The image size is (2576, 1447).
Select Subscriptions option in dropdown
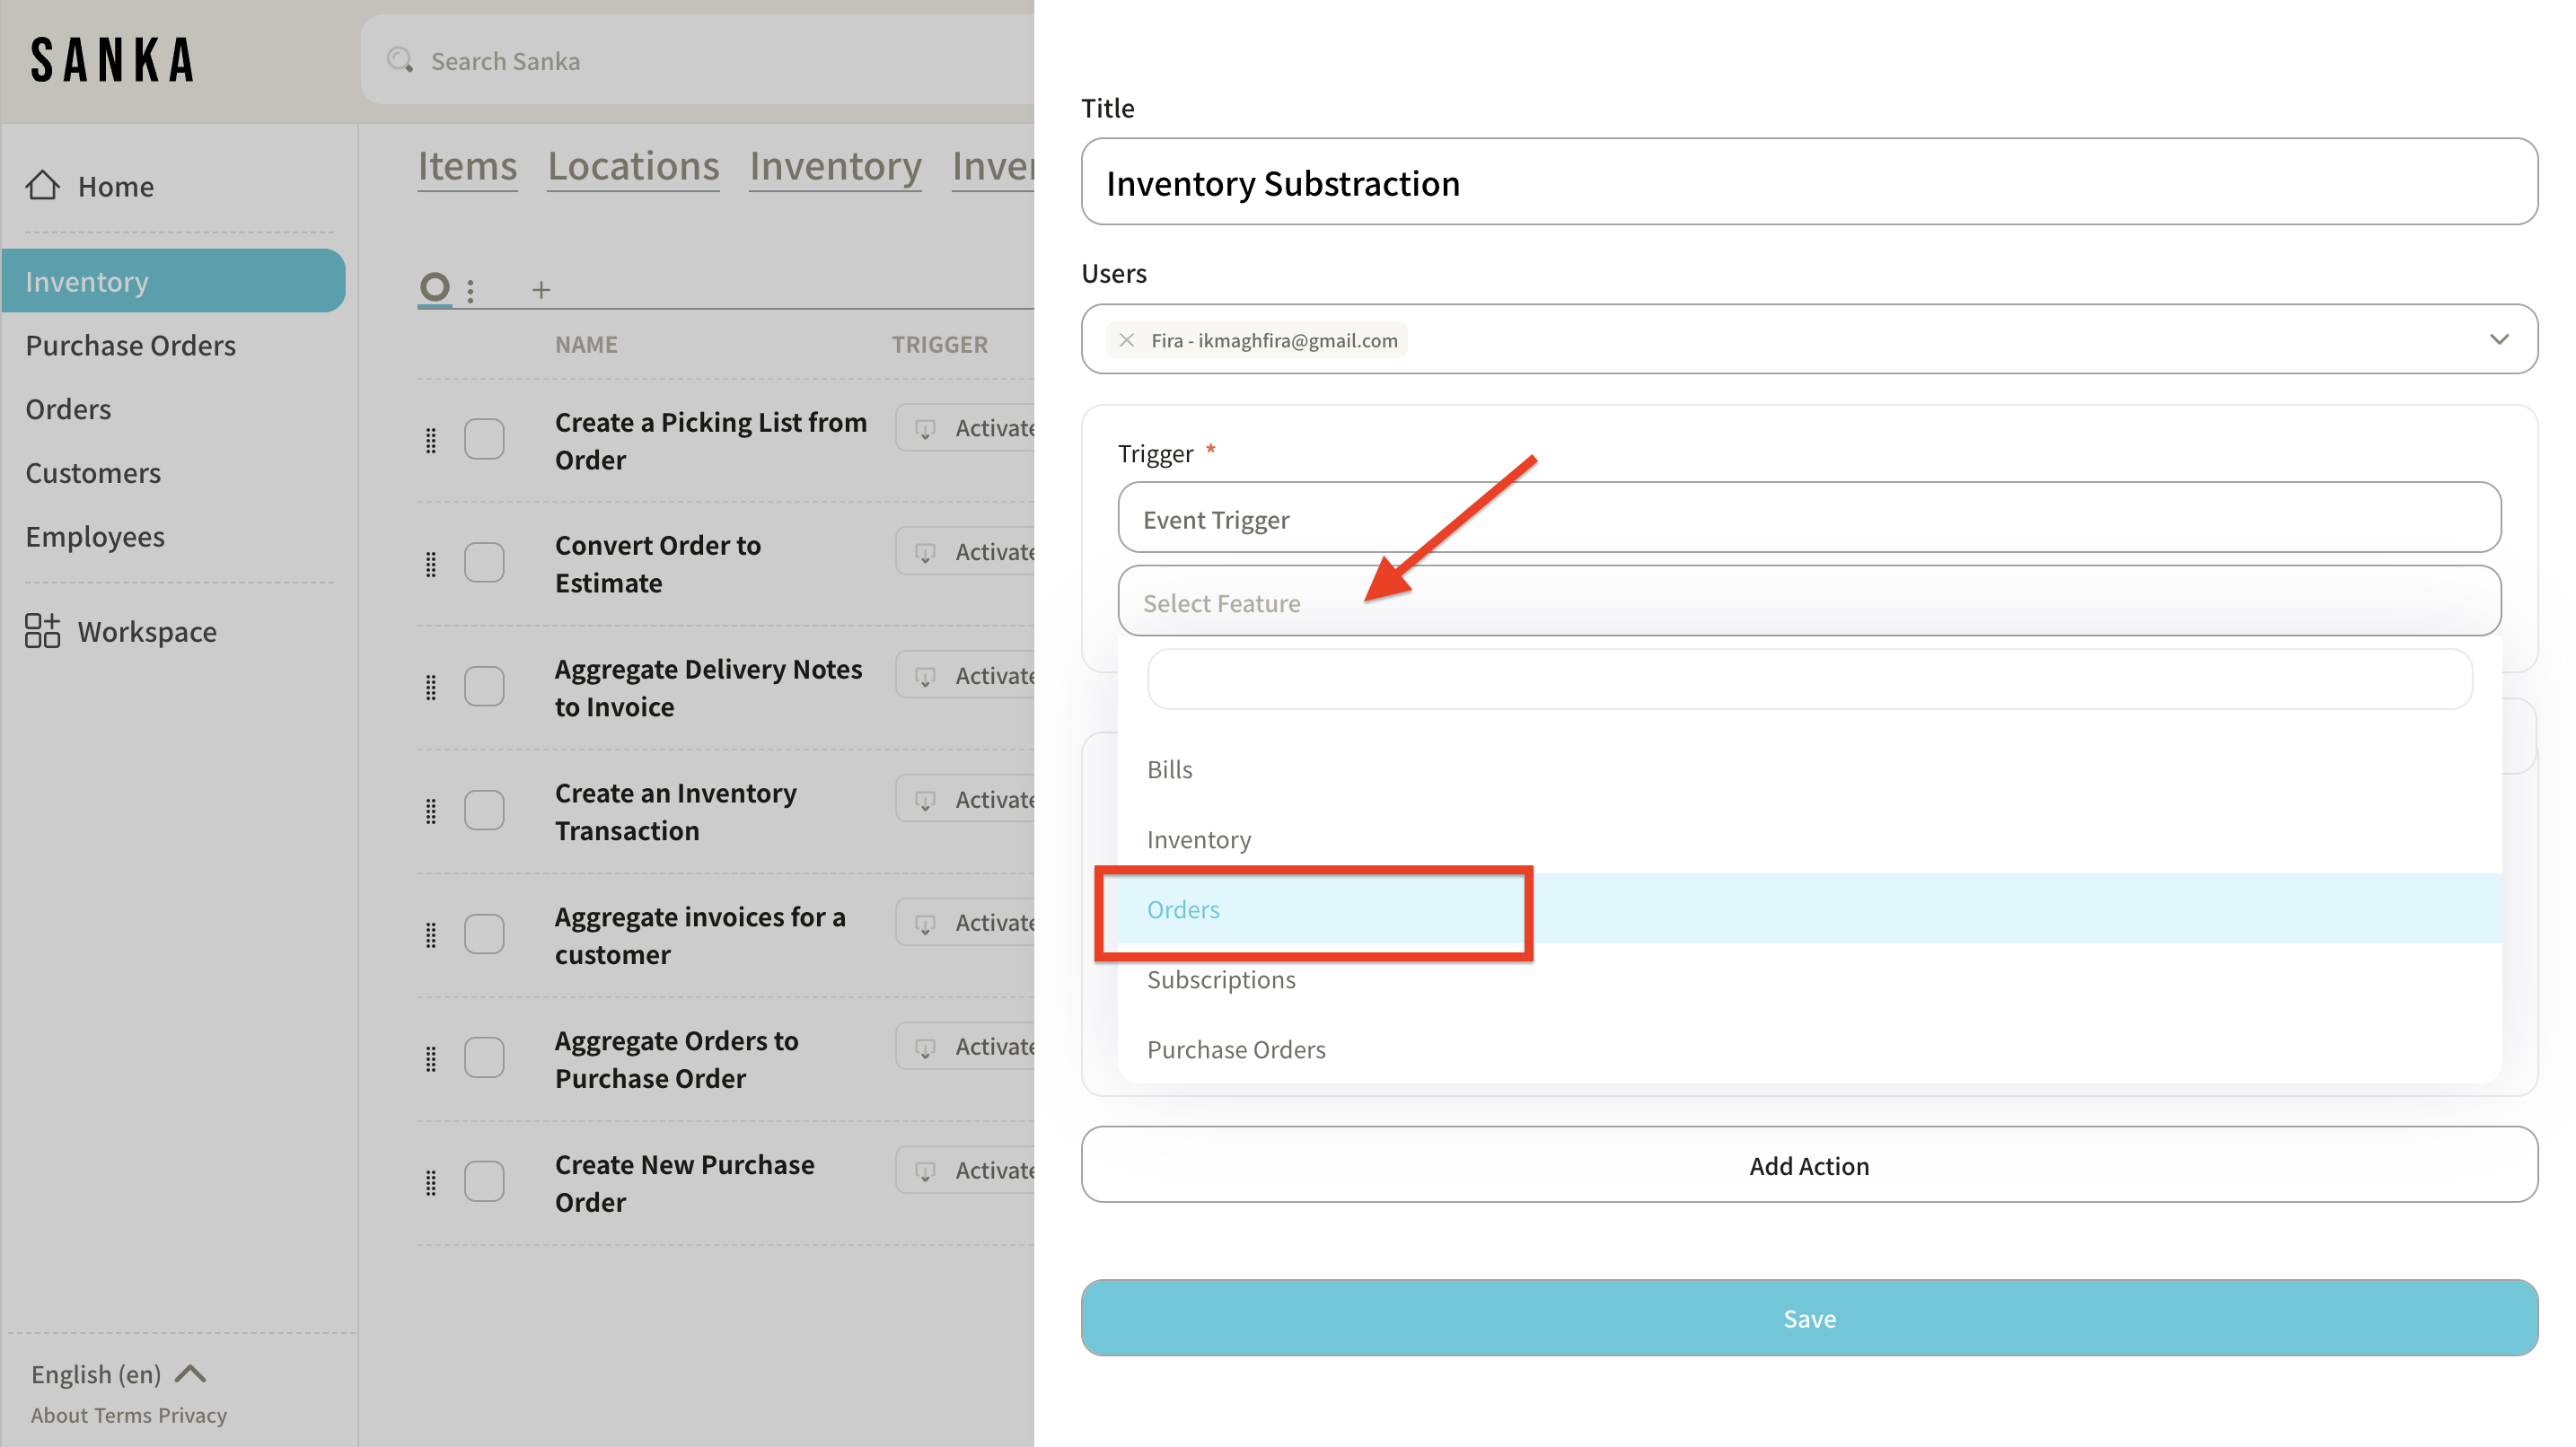(x=1221, y=979)
